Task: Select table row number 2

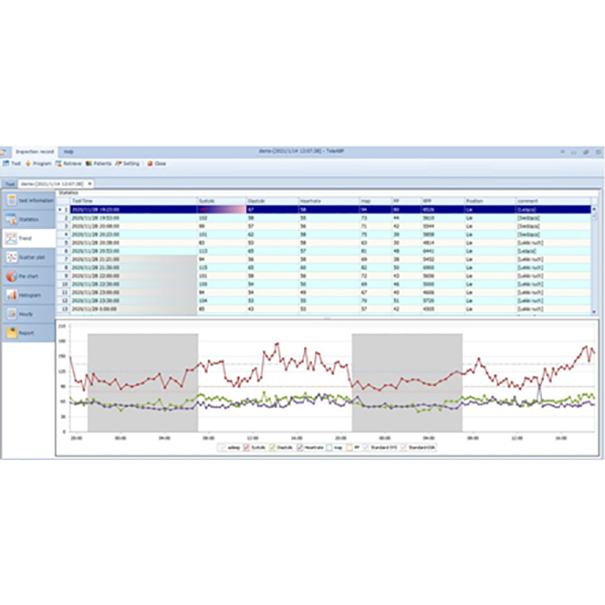Action: point(324,218)
